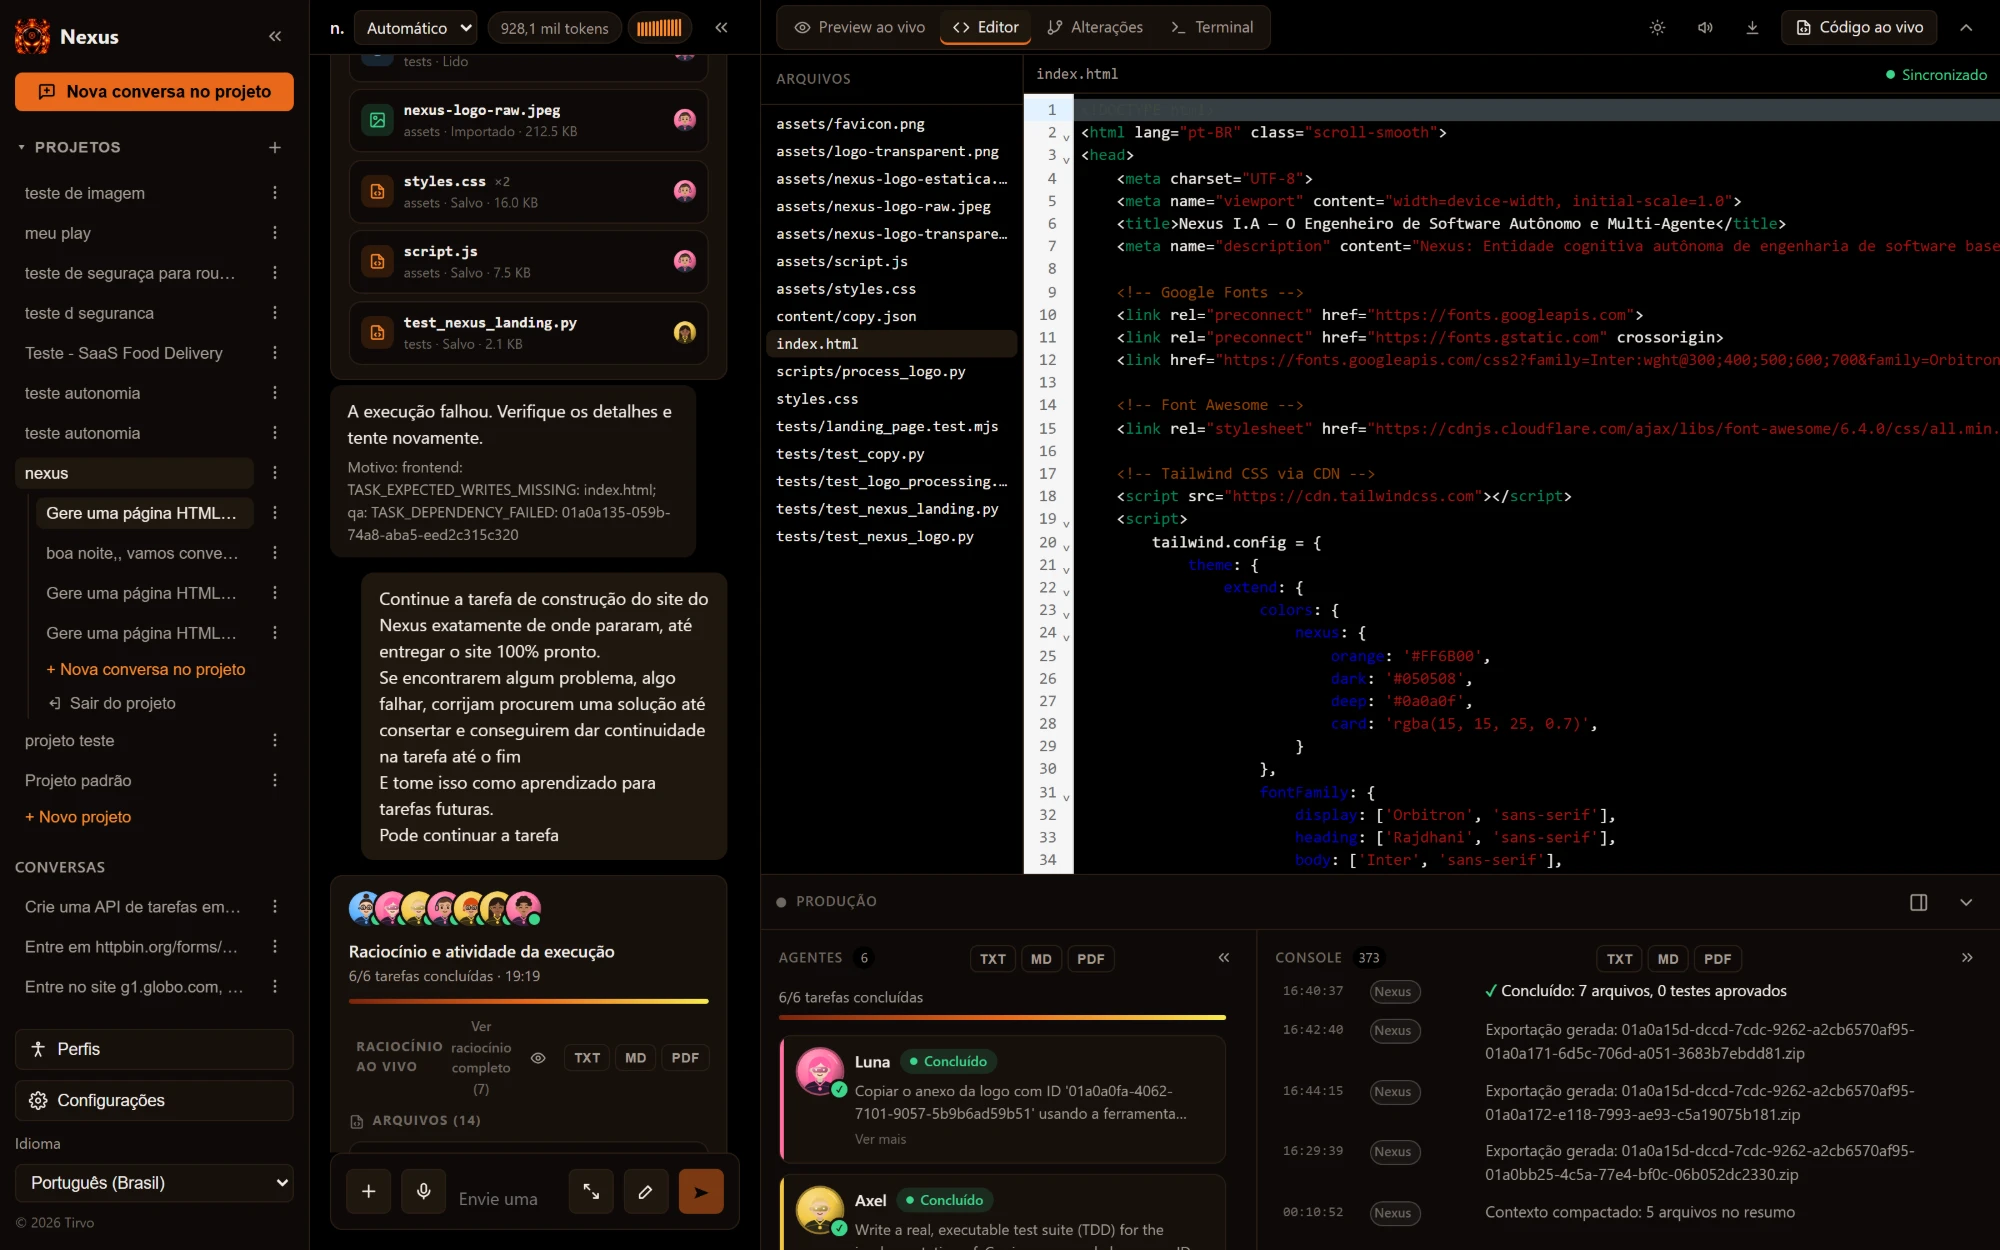Fold the head tag at line 3

pyautogui.click(x=1066, y=159)
